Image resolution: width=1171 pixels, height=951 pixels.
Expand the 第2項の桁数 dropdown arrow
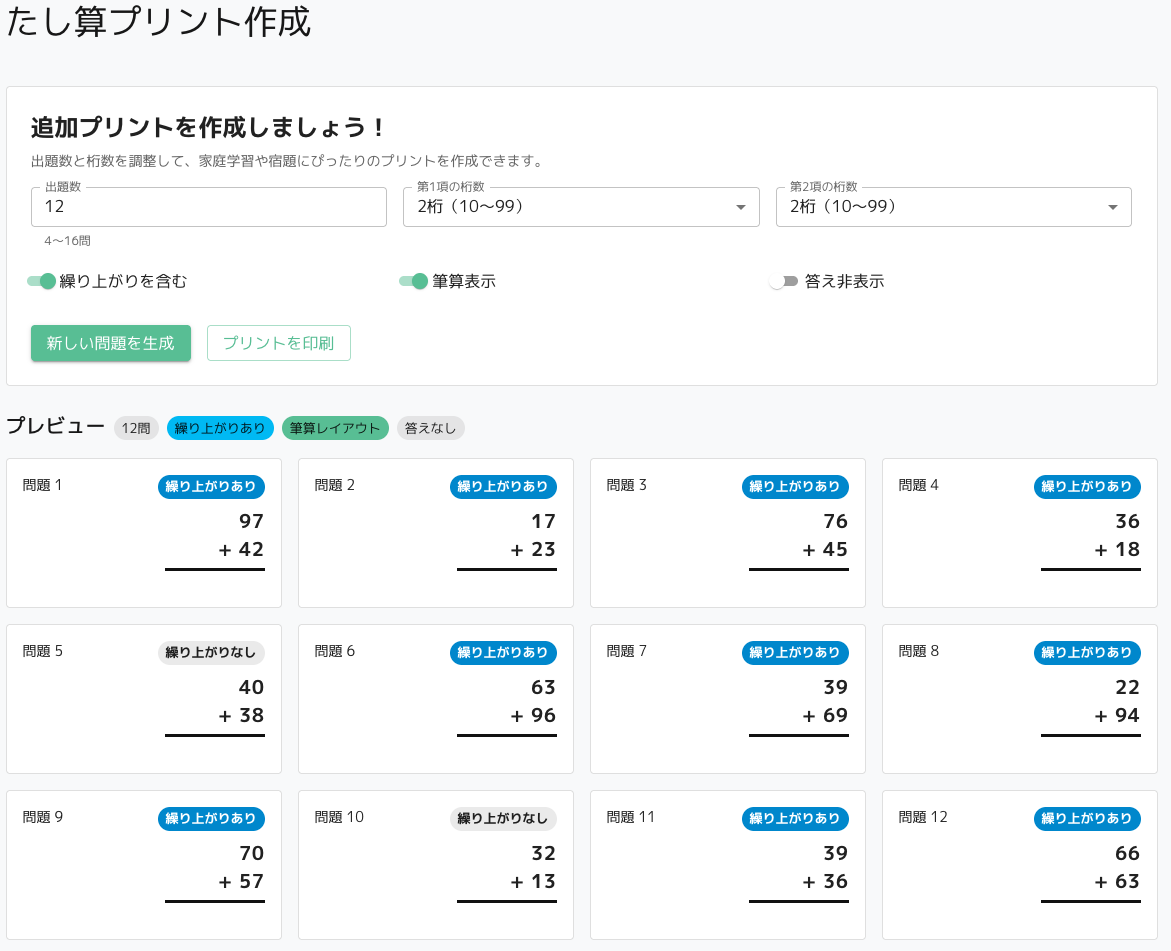click(x=1112, y=207)
